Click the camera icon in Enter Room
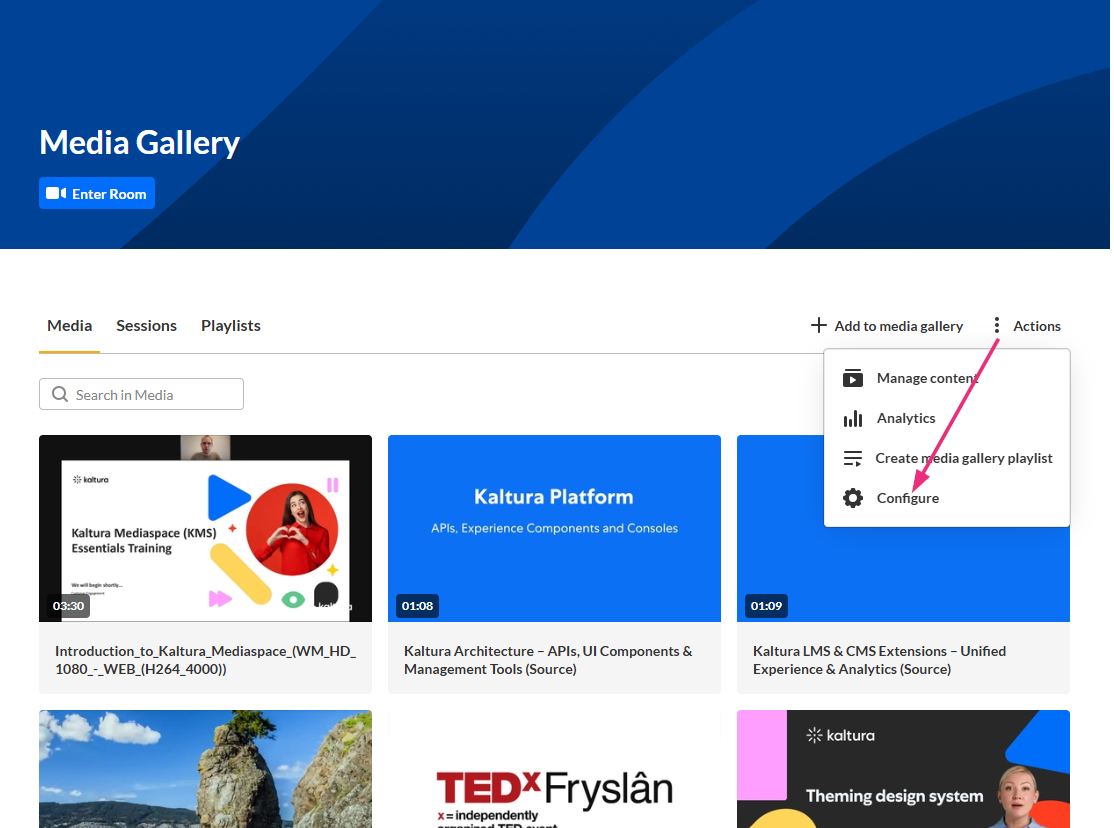This screenshot has height=828, width=1114. click(x=56, y=193)
